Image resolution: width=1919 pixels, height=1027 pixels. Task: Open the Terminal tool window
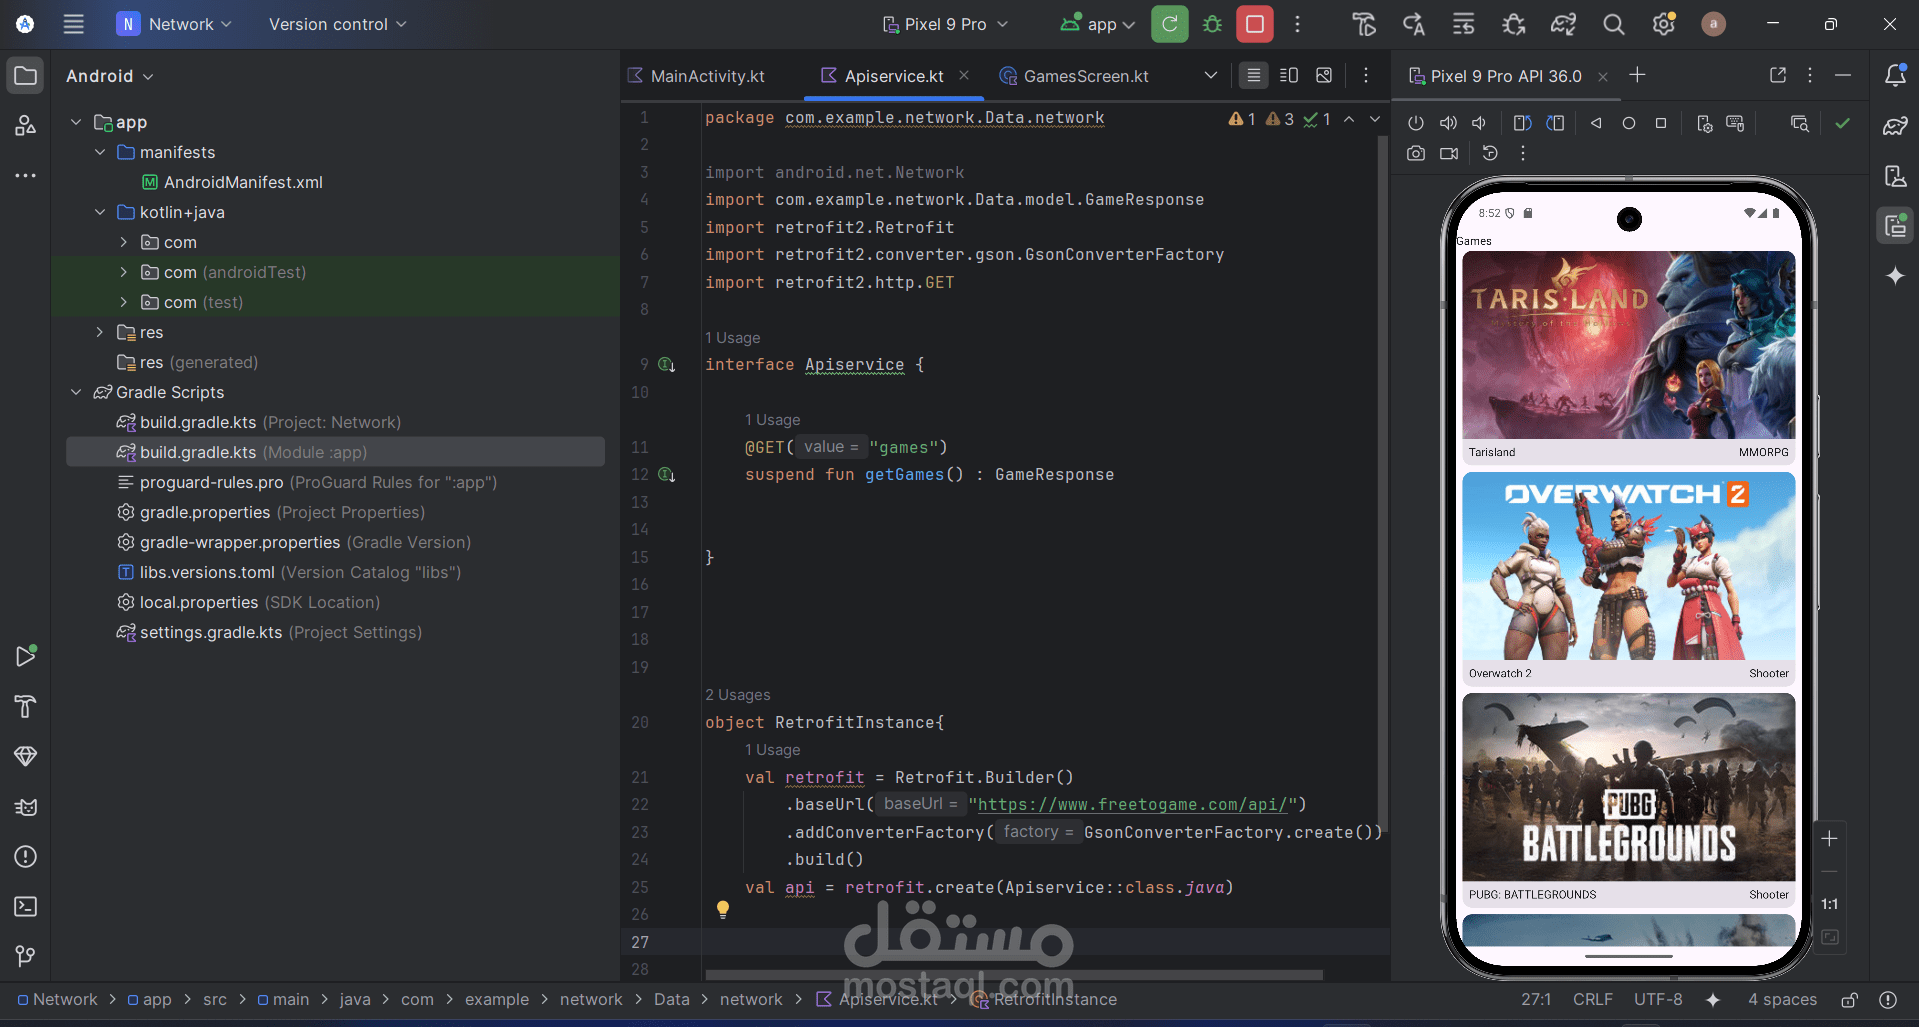coord(26,907)
